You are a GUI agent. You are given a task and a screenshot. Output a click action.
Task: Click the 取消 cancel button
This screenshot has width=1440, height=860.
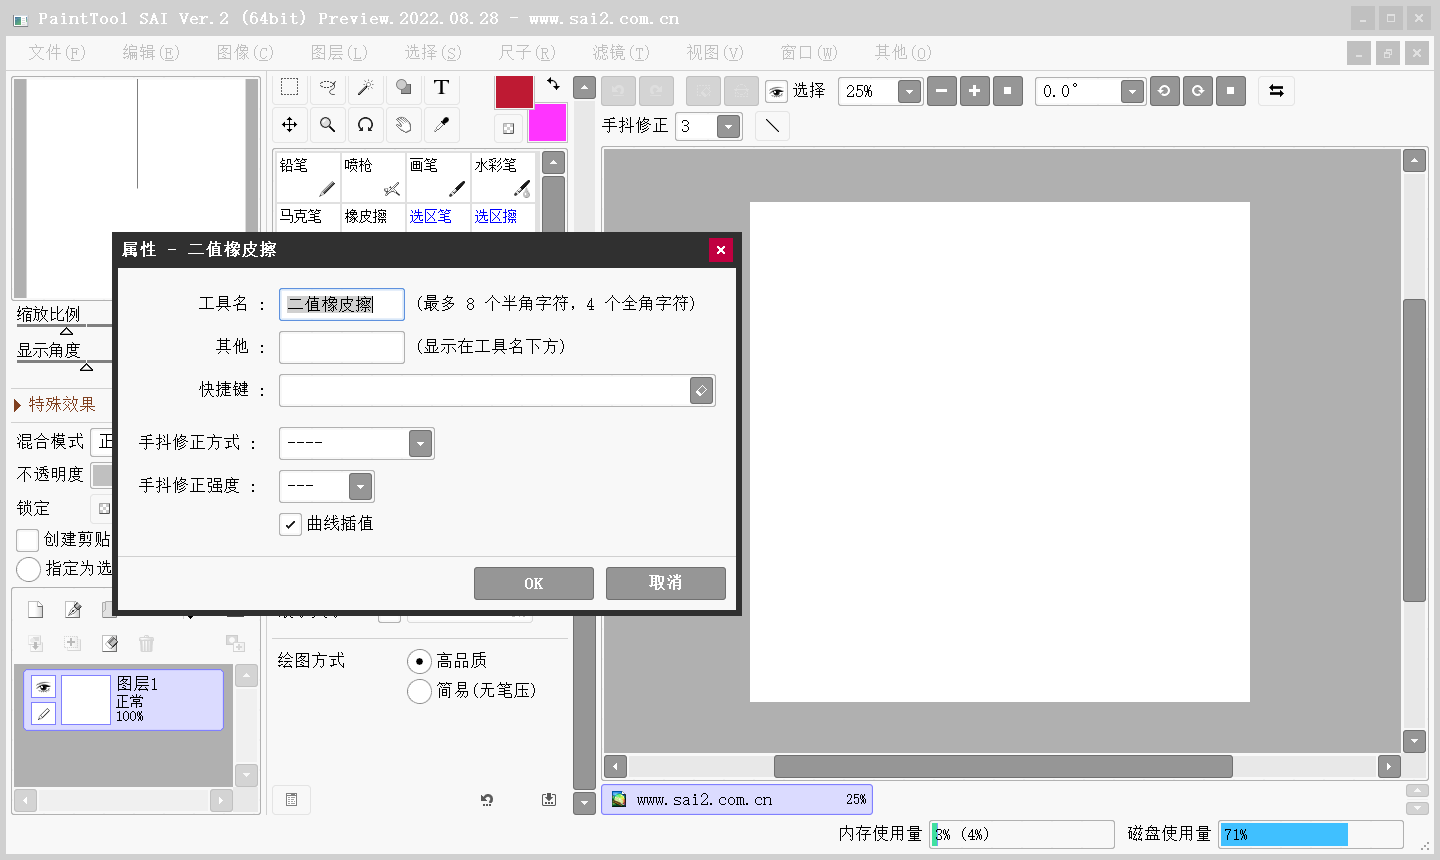coord(666,584)
